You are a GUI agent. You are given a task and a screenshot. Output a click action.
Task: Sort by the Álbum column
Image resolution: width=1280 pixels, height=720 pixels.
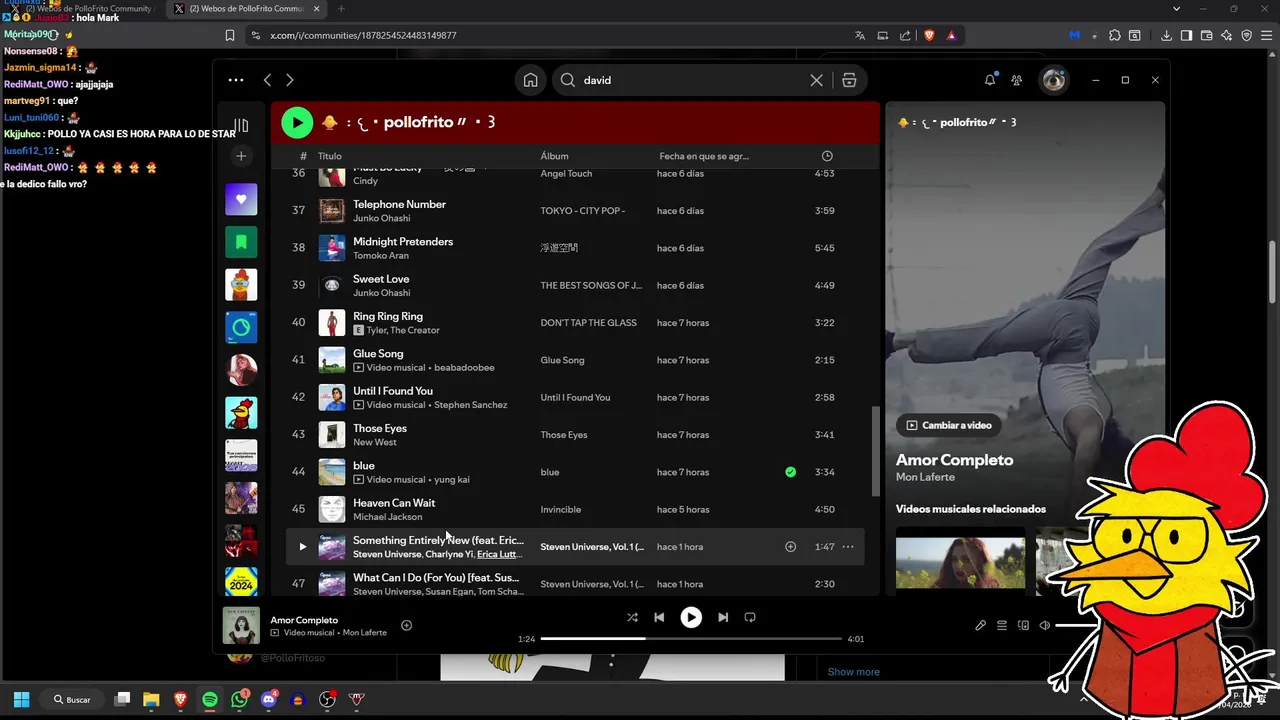pos(554,156)
